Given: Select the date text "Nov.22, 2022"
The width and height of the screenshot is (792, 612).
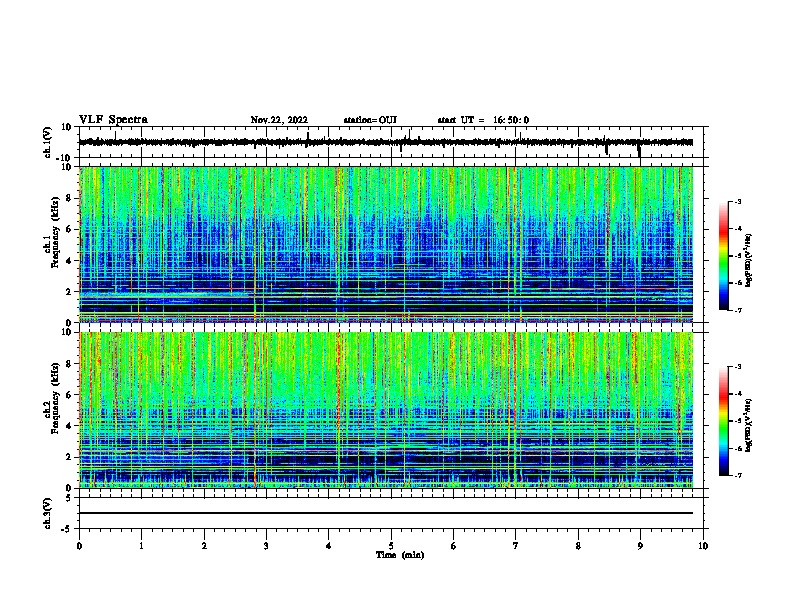Looking at the screenshot, I should (279, 120).
